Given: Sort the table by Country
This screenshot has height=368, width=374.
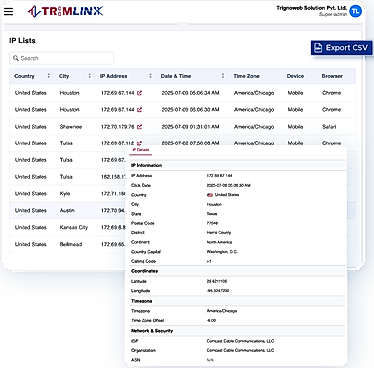Looking at the screenshot, I should click(x=49, y=76).
